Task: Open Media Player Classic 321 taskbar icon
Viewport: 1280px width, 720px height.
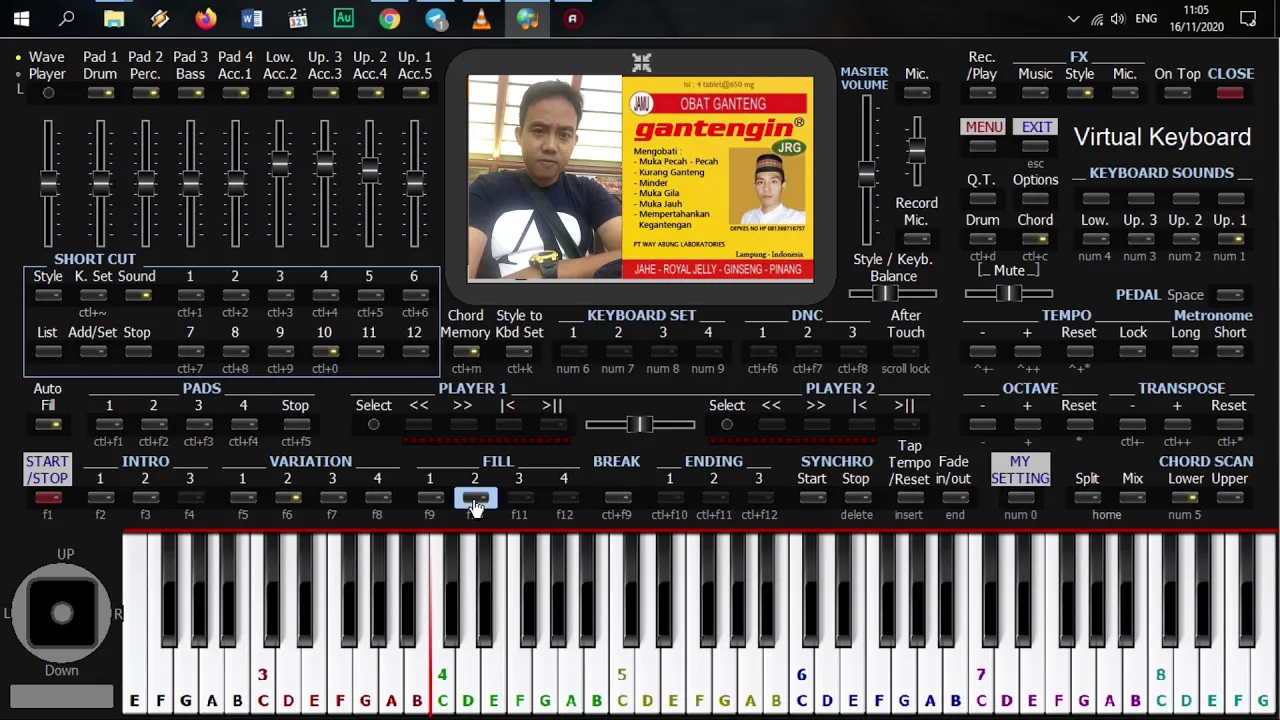Action: pyautogui.click(x=298, y=18)
